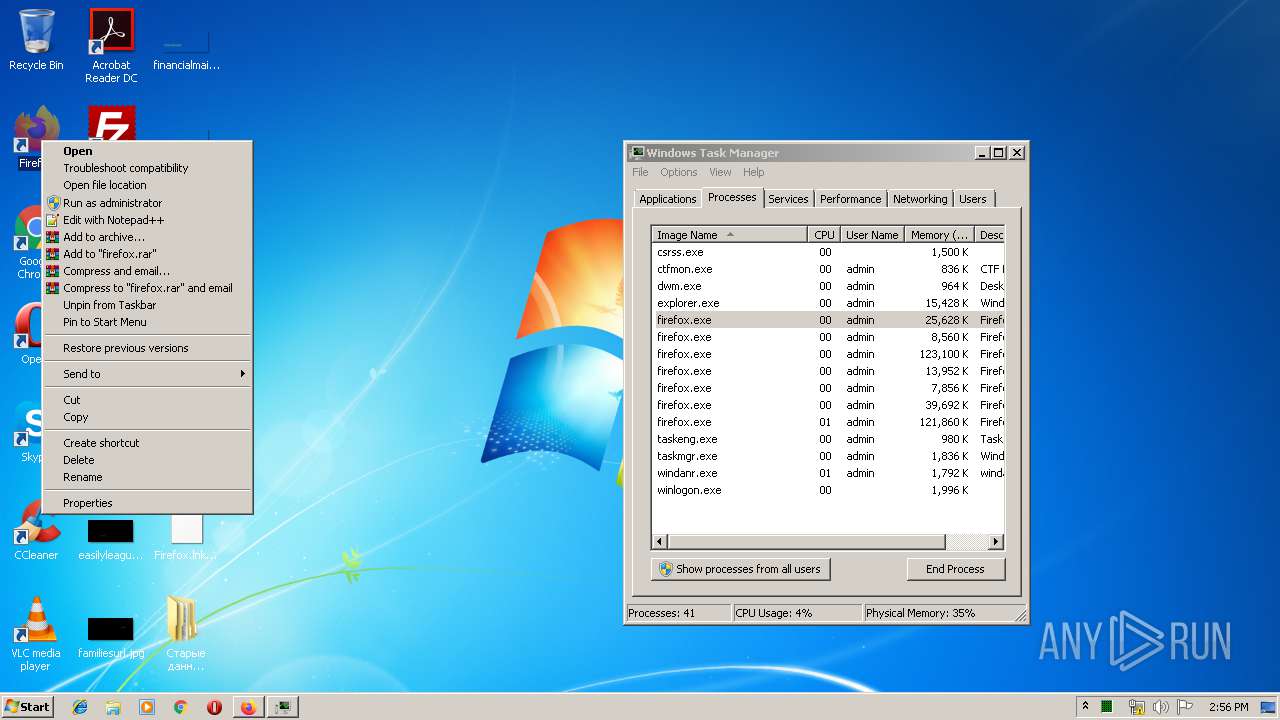Choose Troubleshoot compatibility menu entry
Image resolution: width=1280 pixels, height=720 pixels.
click(147, 168)
